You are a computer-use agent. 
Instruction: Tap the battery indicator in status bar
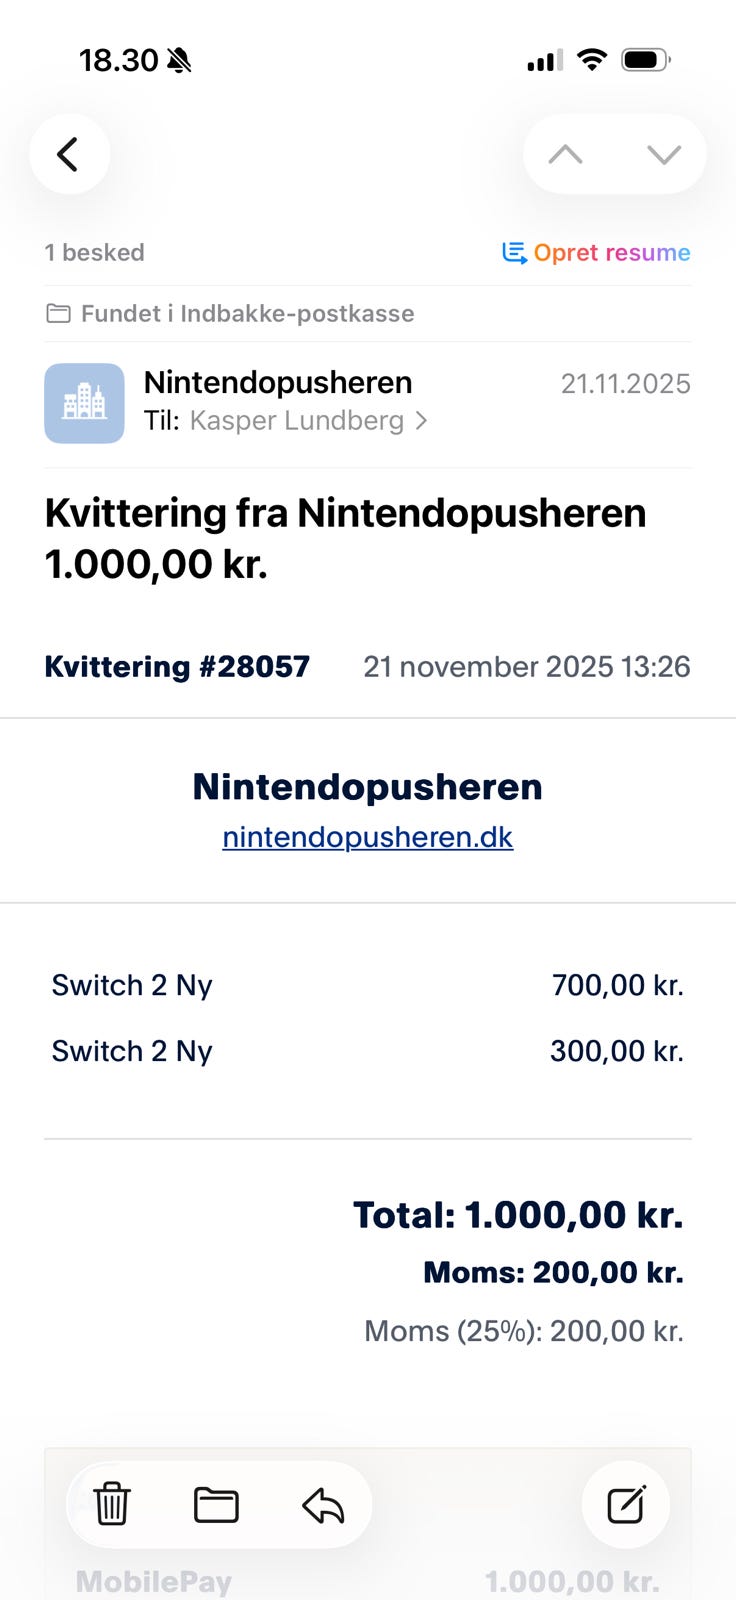pyautogui.click(x=645, y=61)
